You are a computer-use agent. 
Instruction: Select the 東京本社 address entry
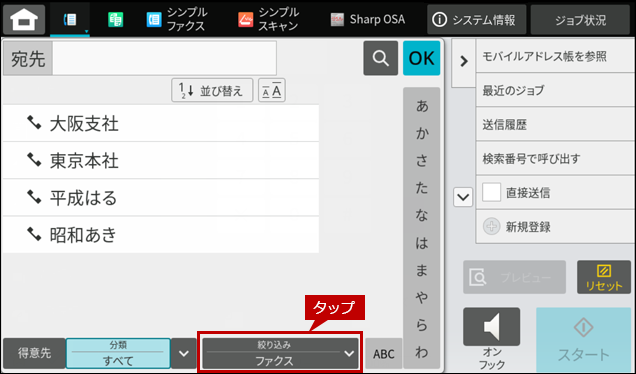161,161
